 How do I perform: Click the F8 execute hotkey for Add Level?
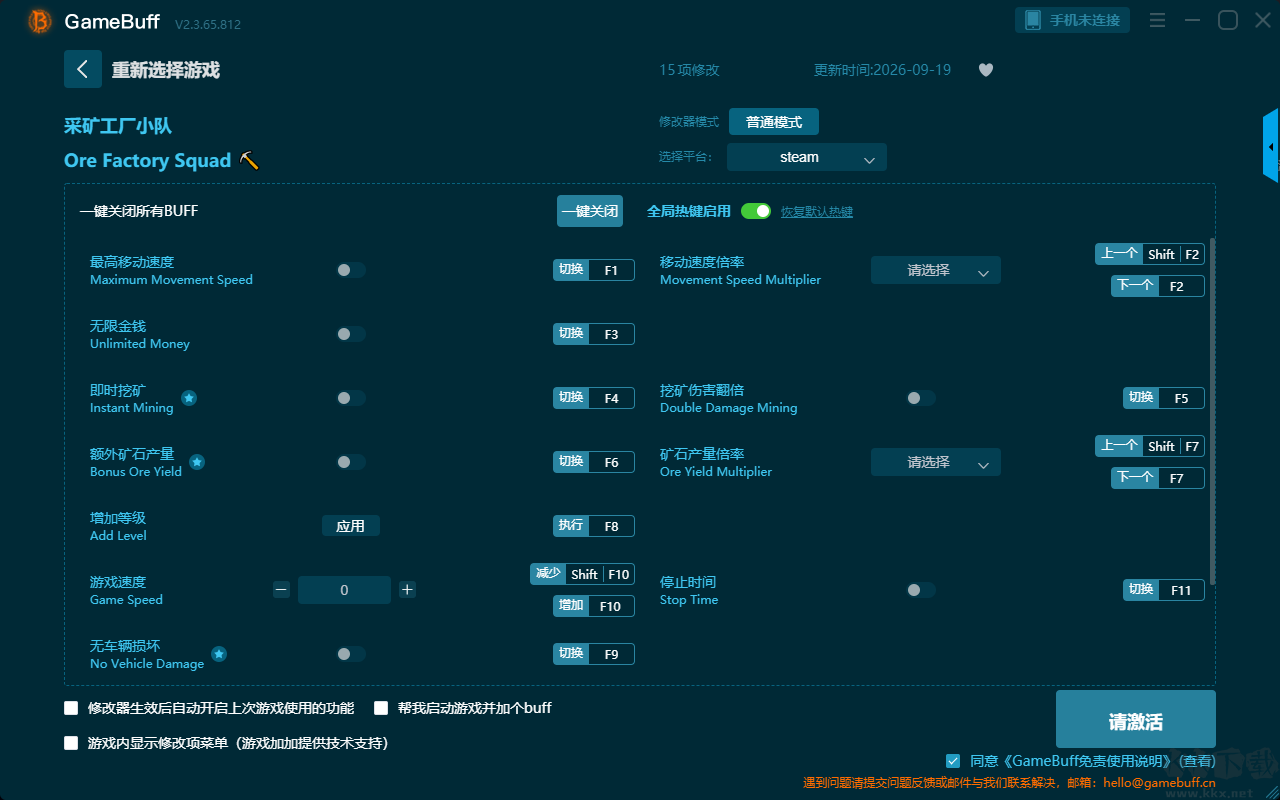pos(594,526)
